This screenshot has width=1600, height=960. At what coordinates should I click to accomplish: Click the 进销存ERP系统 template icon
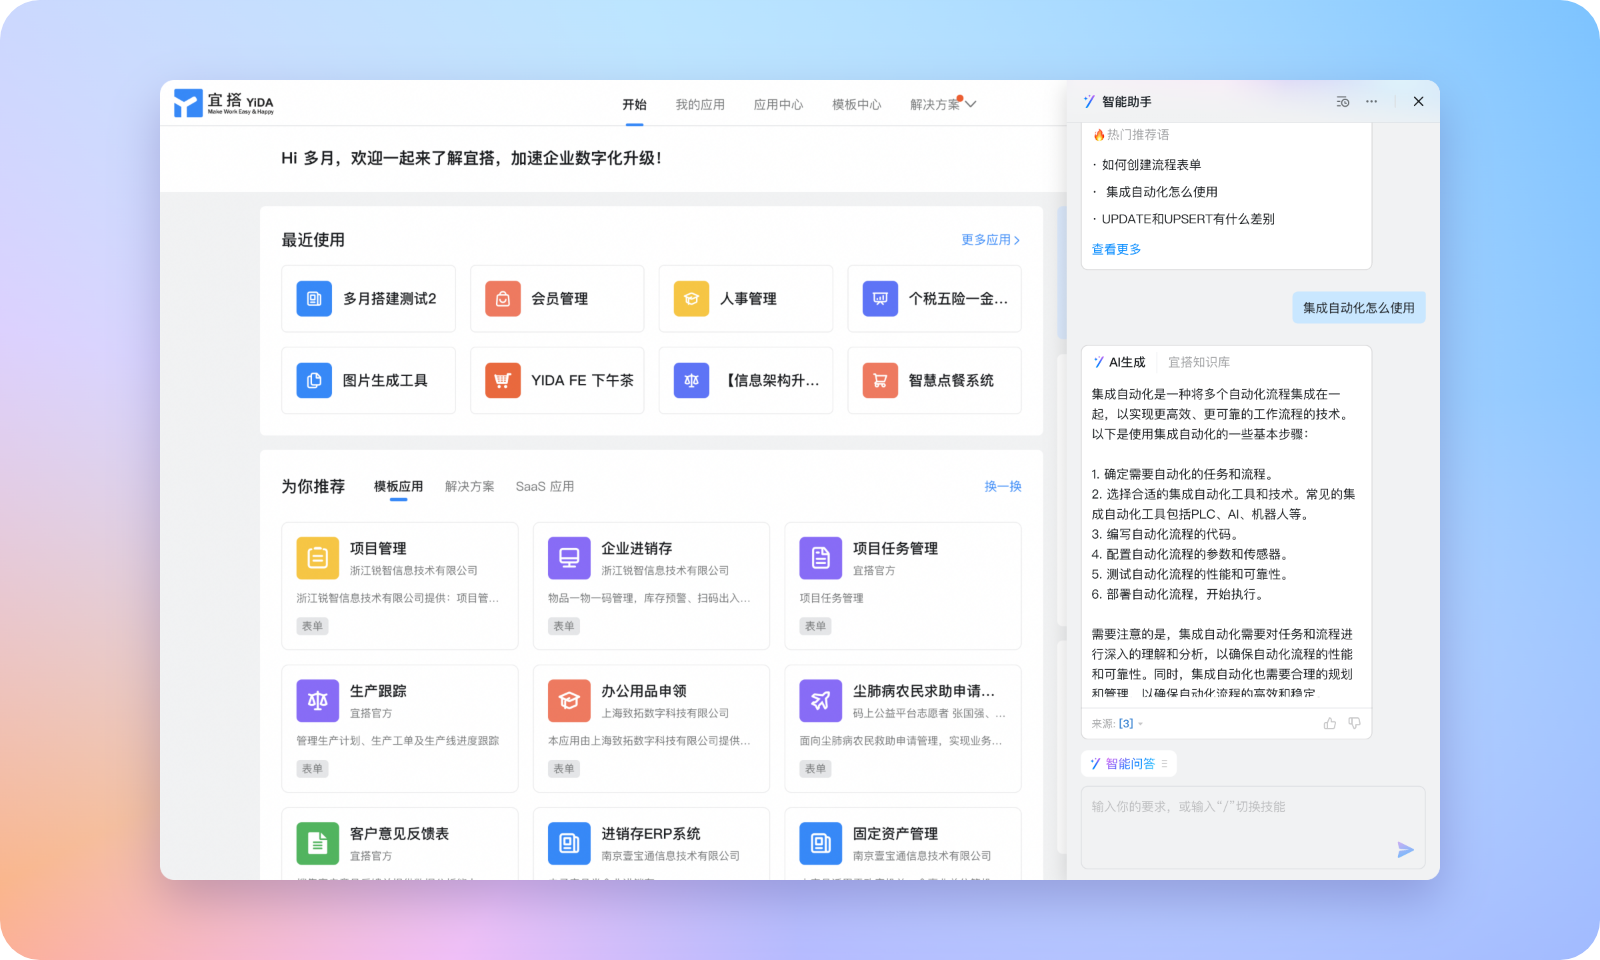(x=569, y=843)
